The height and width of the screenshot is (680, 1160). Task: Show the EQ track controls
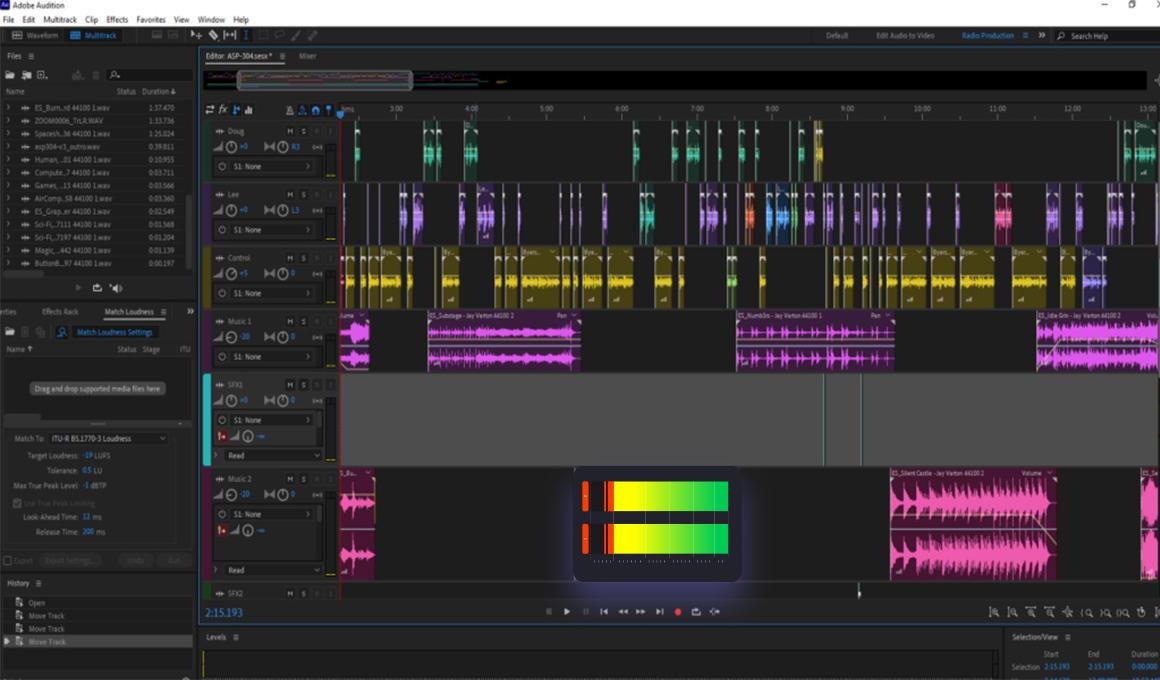coord(249,110)
